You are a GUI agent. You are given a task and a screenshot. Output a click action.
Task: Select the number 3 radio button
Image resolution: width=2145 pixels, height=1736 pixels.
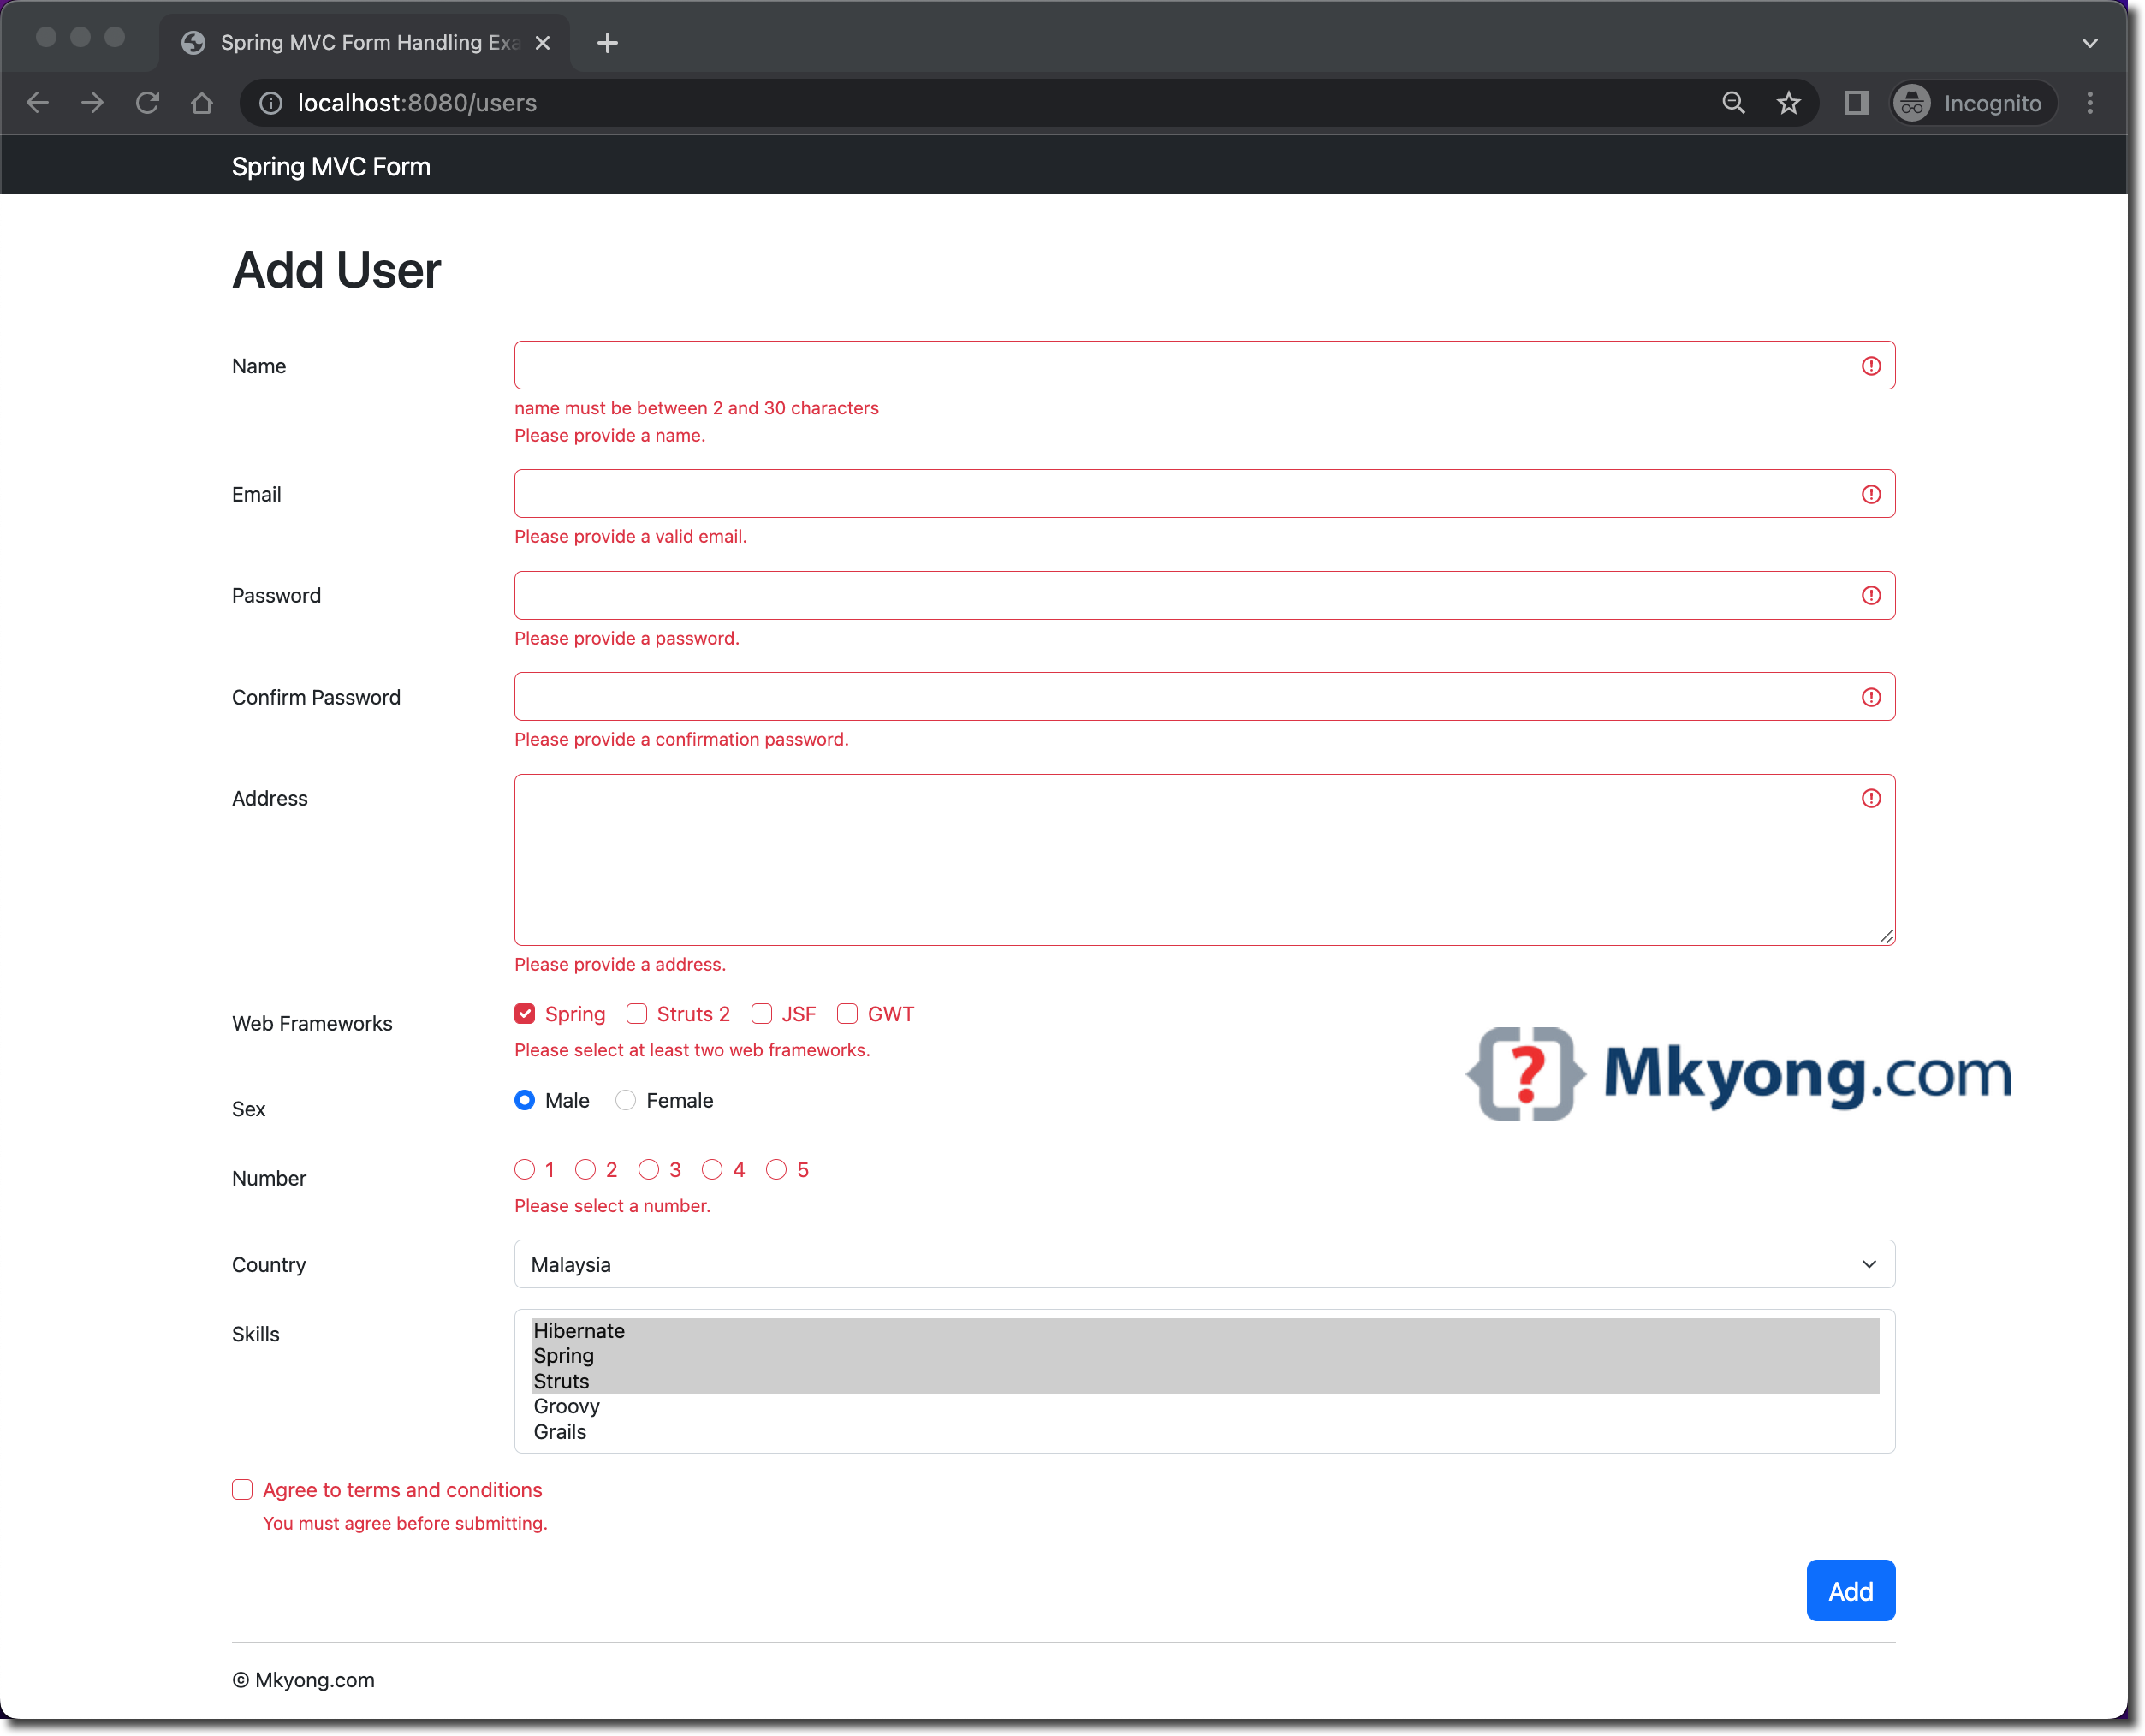pos(650,1168)
